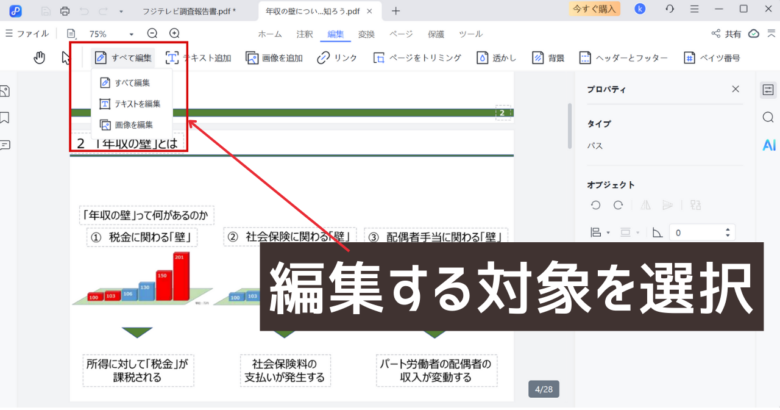This screenshot has height=410, width=780.
Task: Choose 画像を編集 from the edit menu
Action: click(126, 124)
